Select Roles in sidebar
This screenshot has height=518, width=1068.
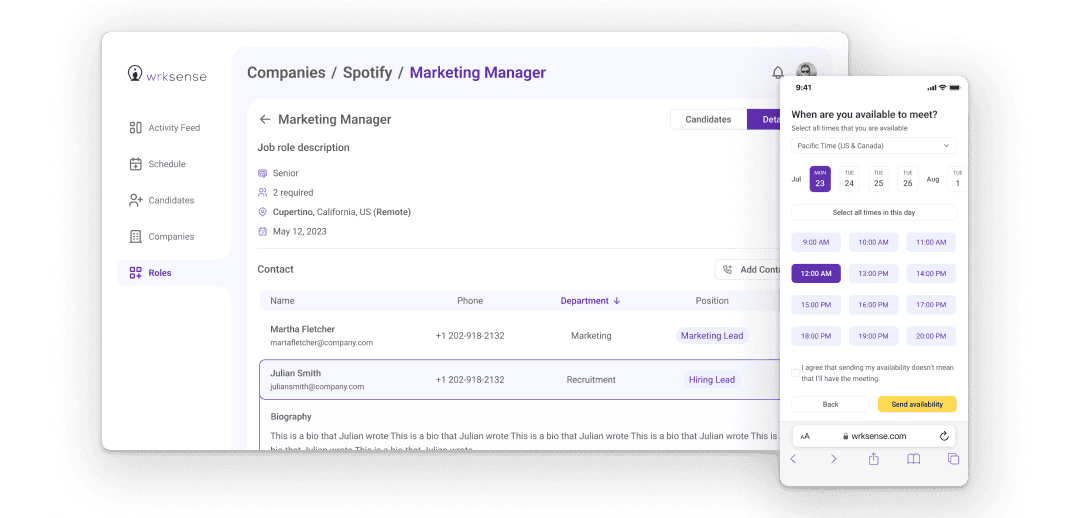click(174, 273)
